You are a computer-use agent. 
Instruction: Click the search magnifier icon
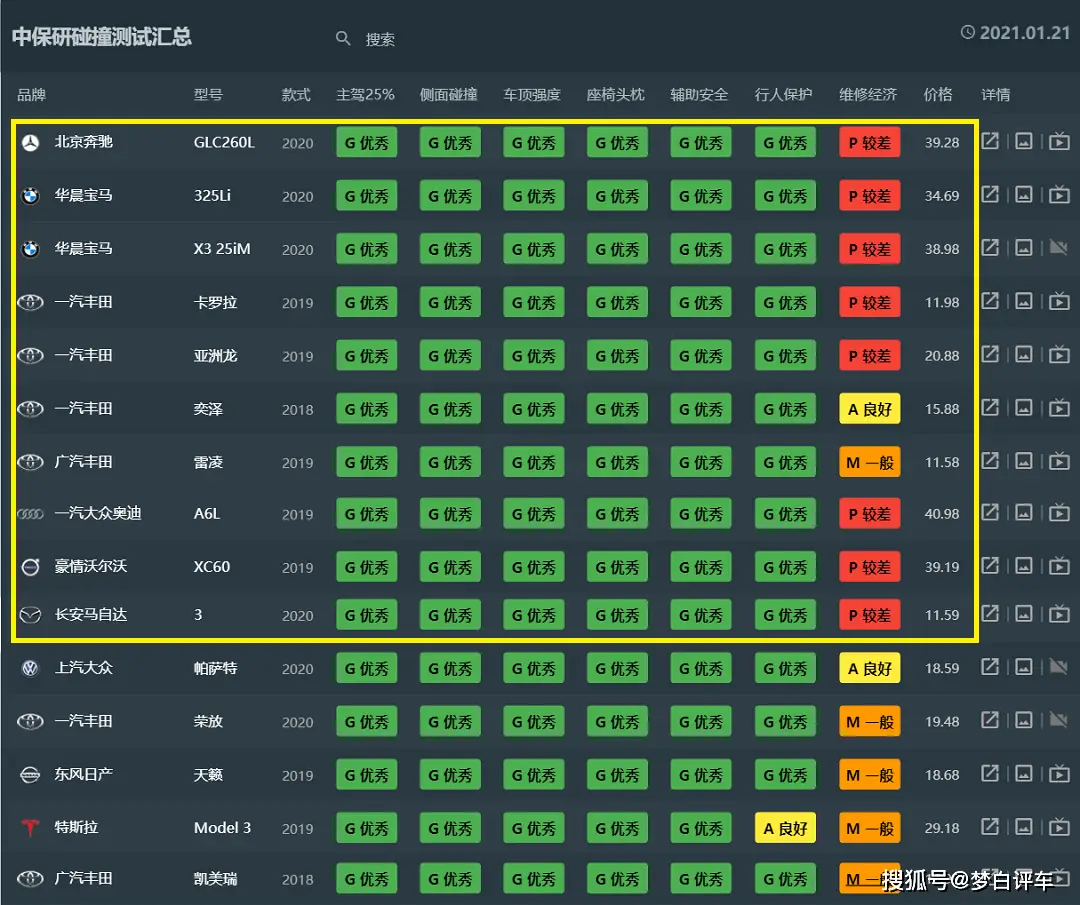point(343,39)
